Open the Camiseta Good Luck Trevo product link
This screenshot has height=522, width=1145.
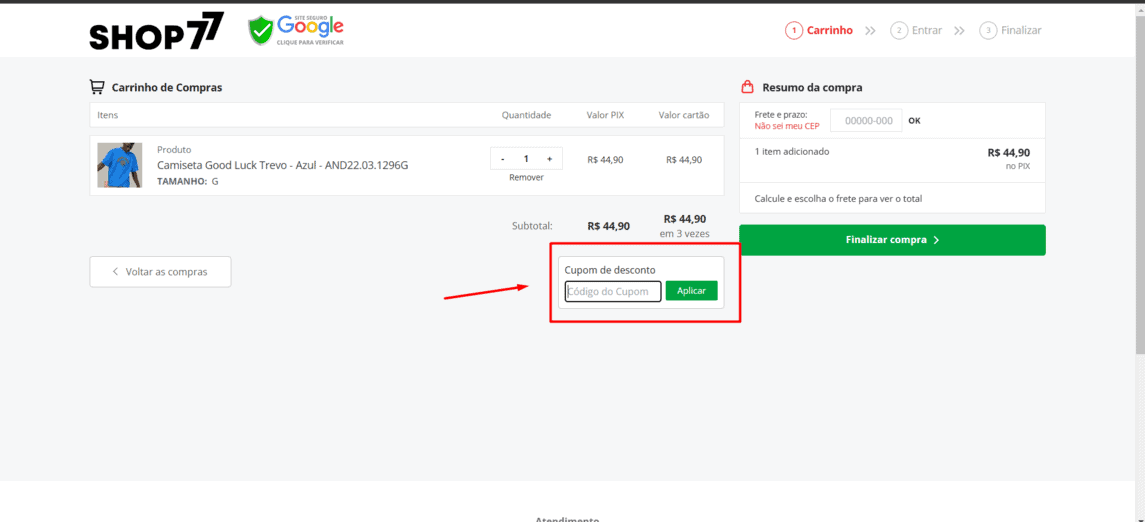pyautogui.click(x=282, y=165)
